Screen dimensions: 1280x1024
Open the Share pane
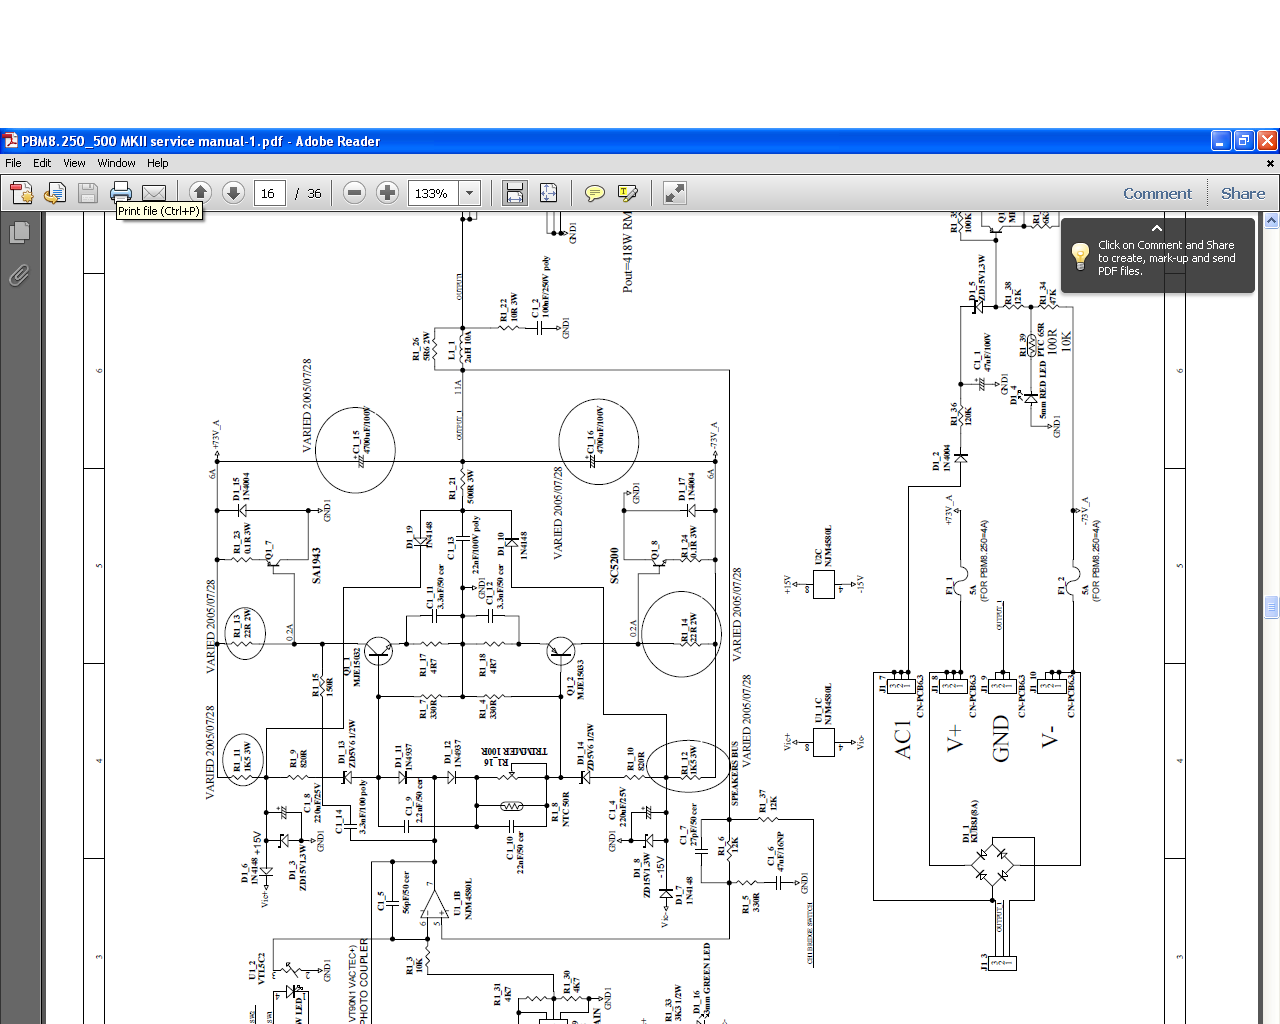pyautogui.click(x=1243, y=193)
